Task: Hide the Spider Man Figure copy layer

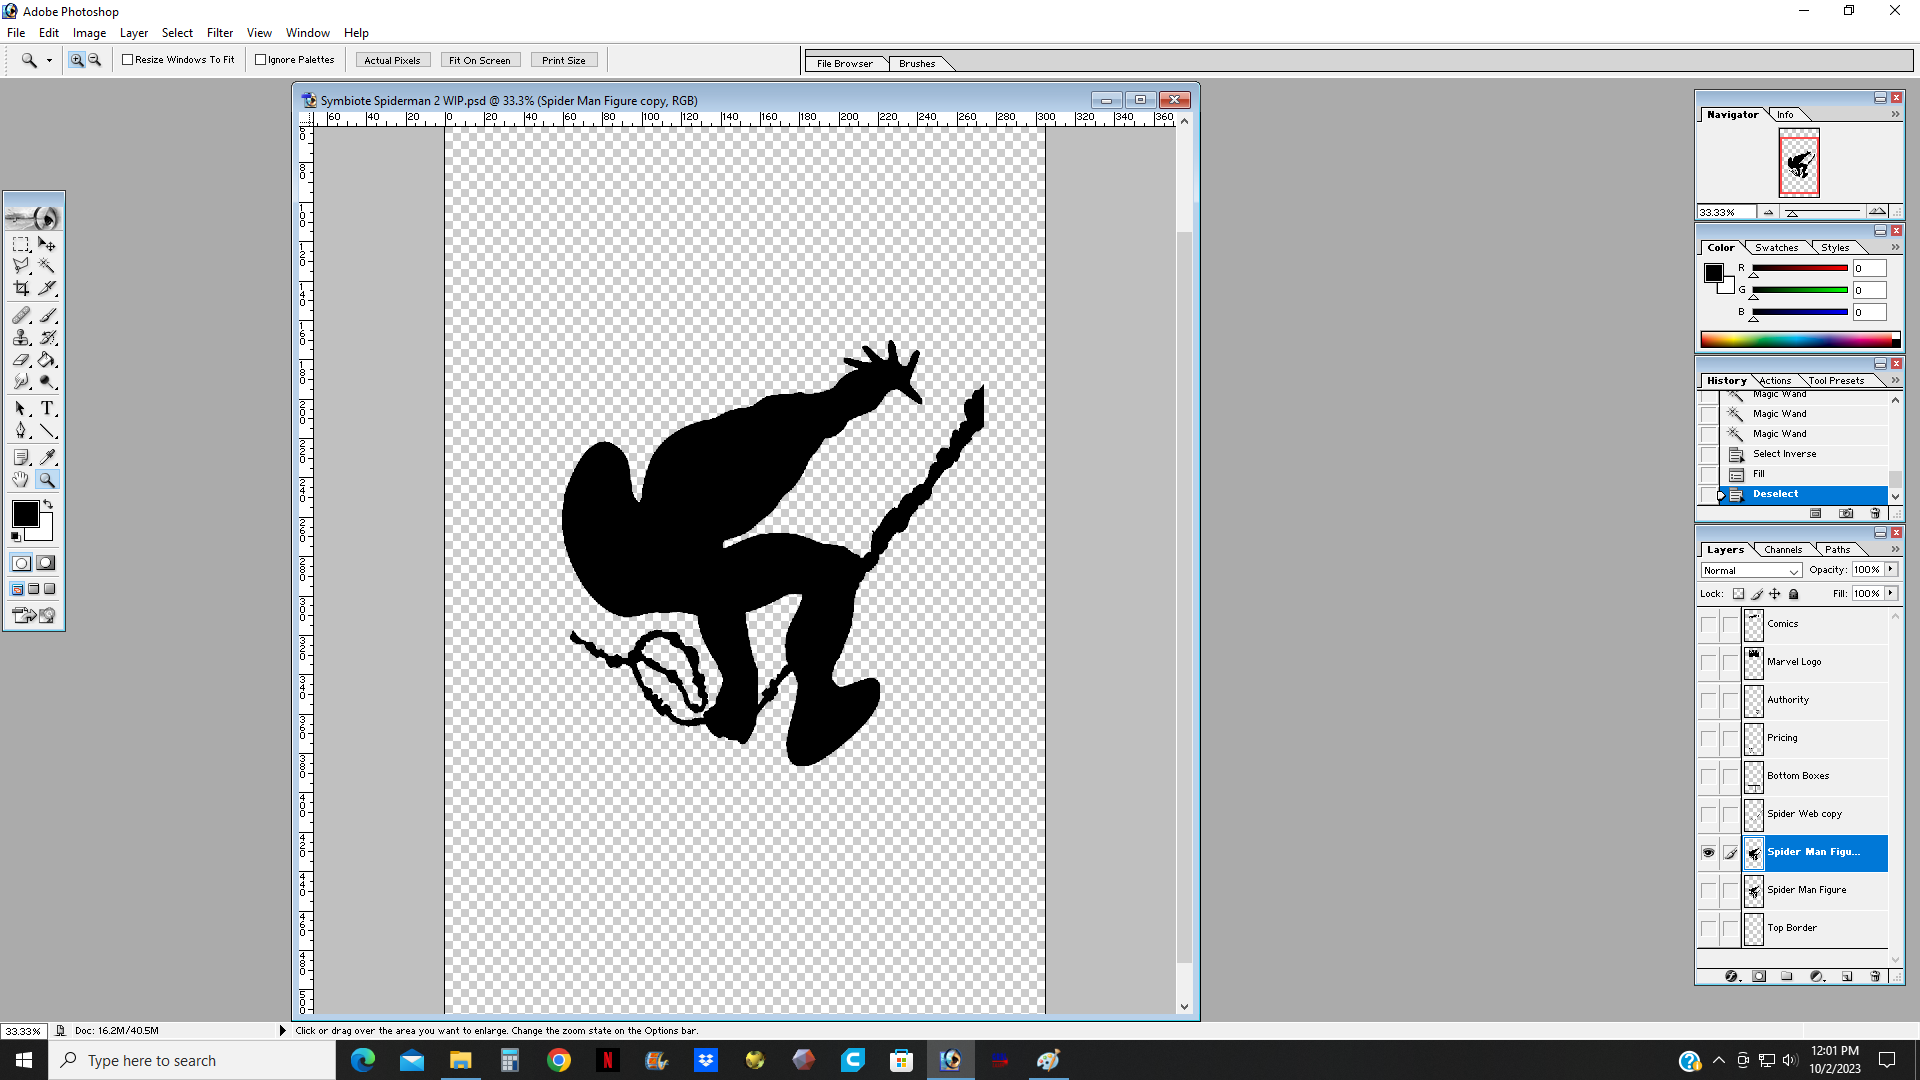Action: point(1708,853)
